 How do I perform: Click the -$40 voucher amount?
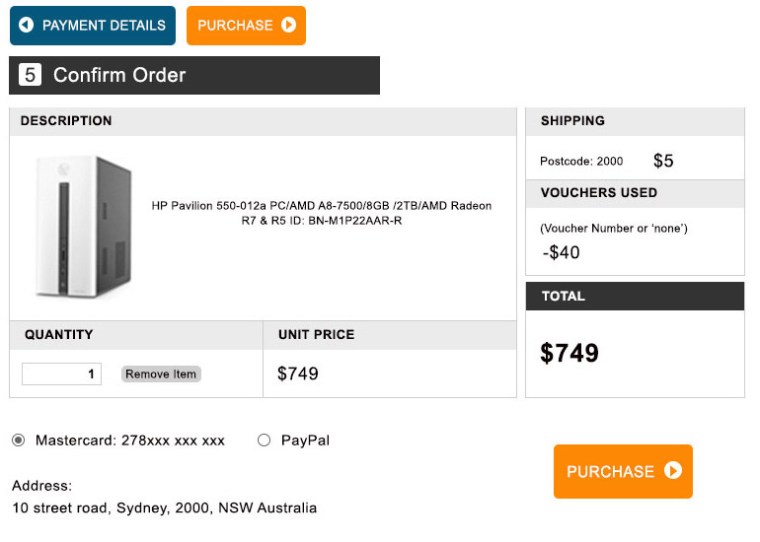[561, 252]
